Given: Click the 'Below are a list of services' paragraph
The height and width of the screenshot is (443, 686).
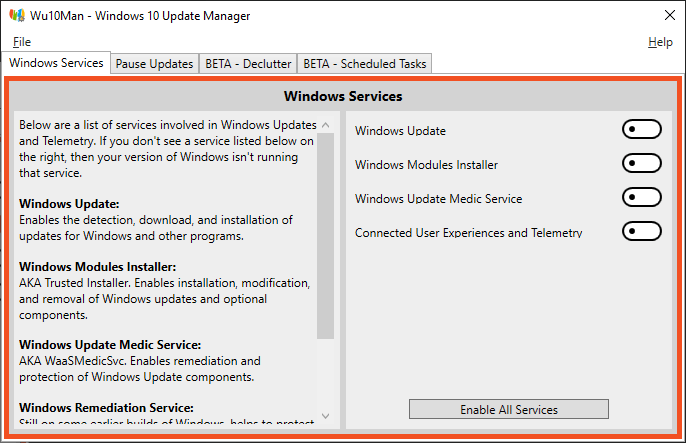Looking at the screenshot, I should pyautogui.click(x=168, y=149).
